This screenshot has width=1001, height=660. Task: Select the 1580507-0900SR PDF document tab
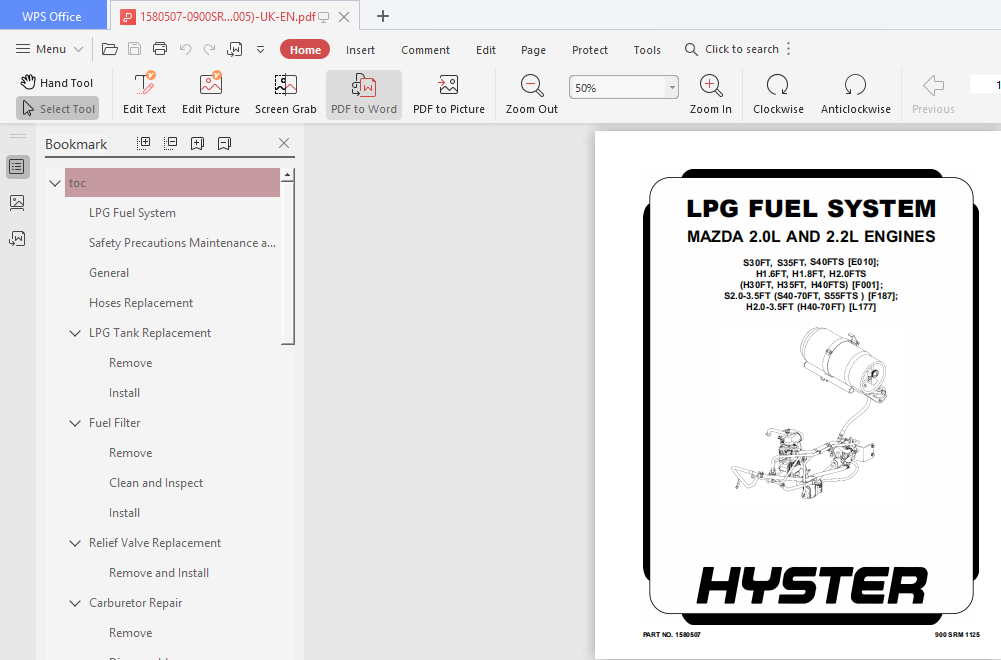(x=227, y=17)
